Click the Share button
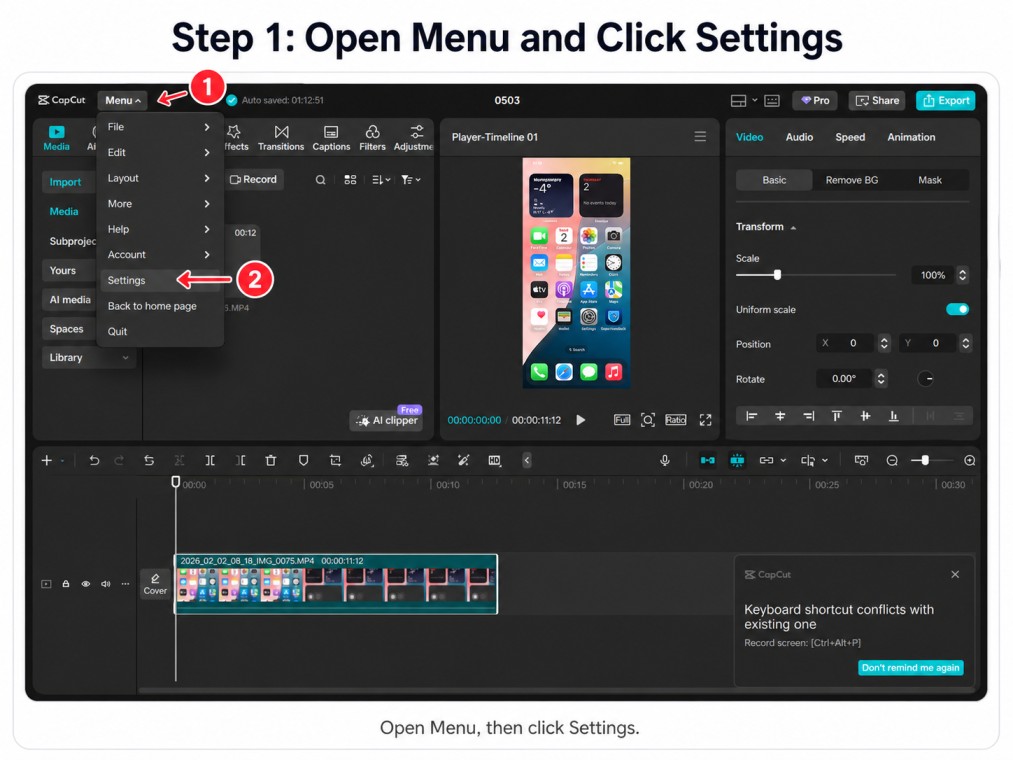The height and width of the screenshot is (760, 1013). [x=877, y=100]
